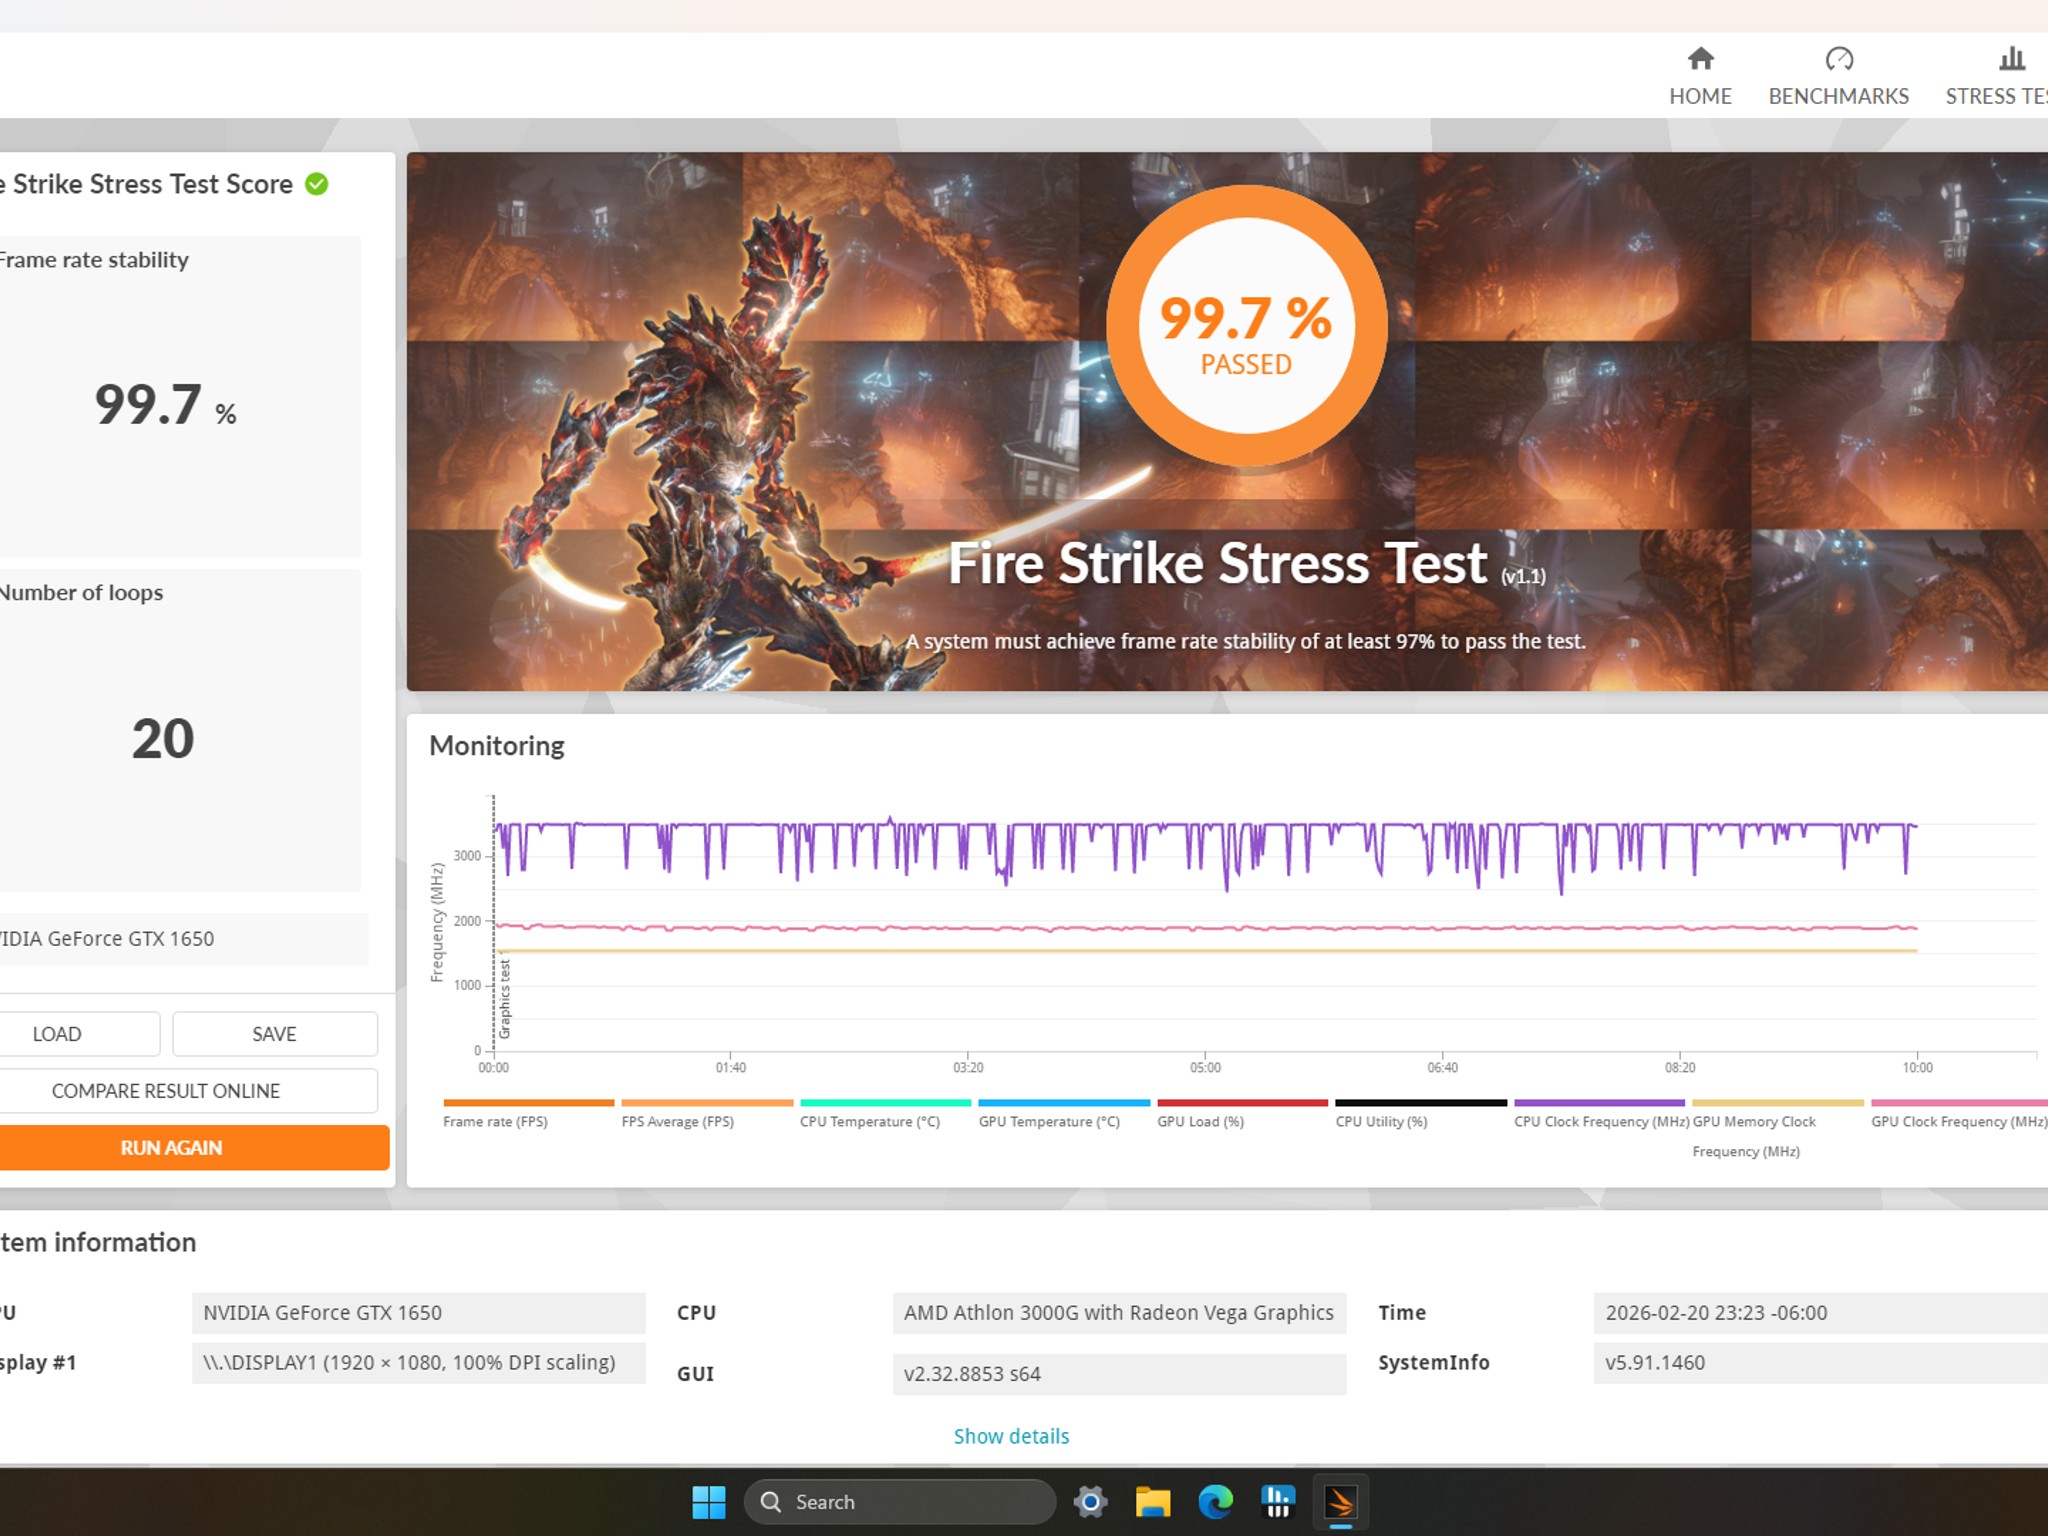
Task: Click the Monitoring heading
Action: 497,746
